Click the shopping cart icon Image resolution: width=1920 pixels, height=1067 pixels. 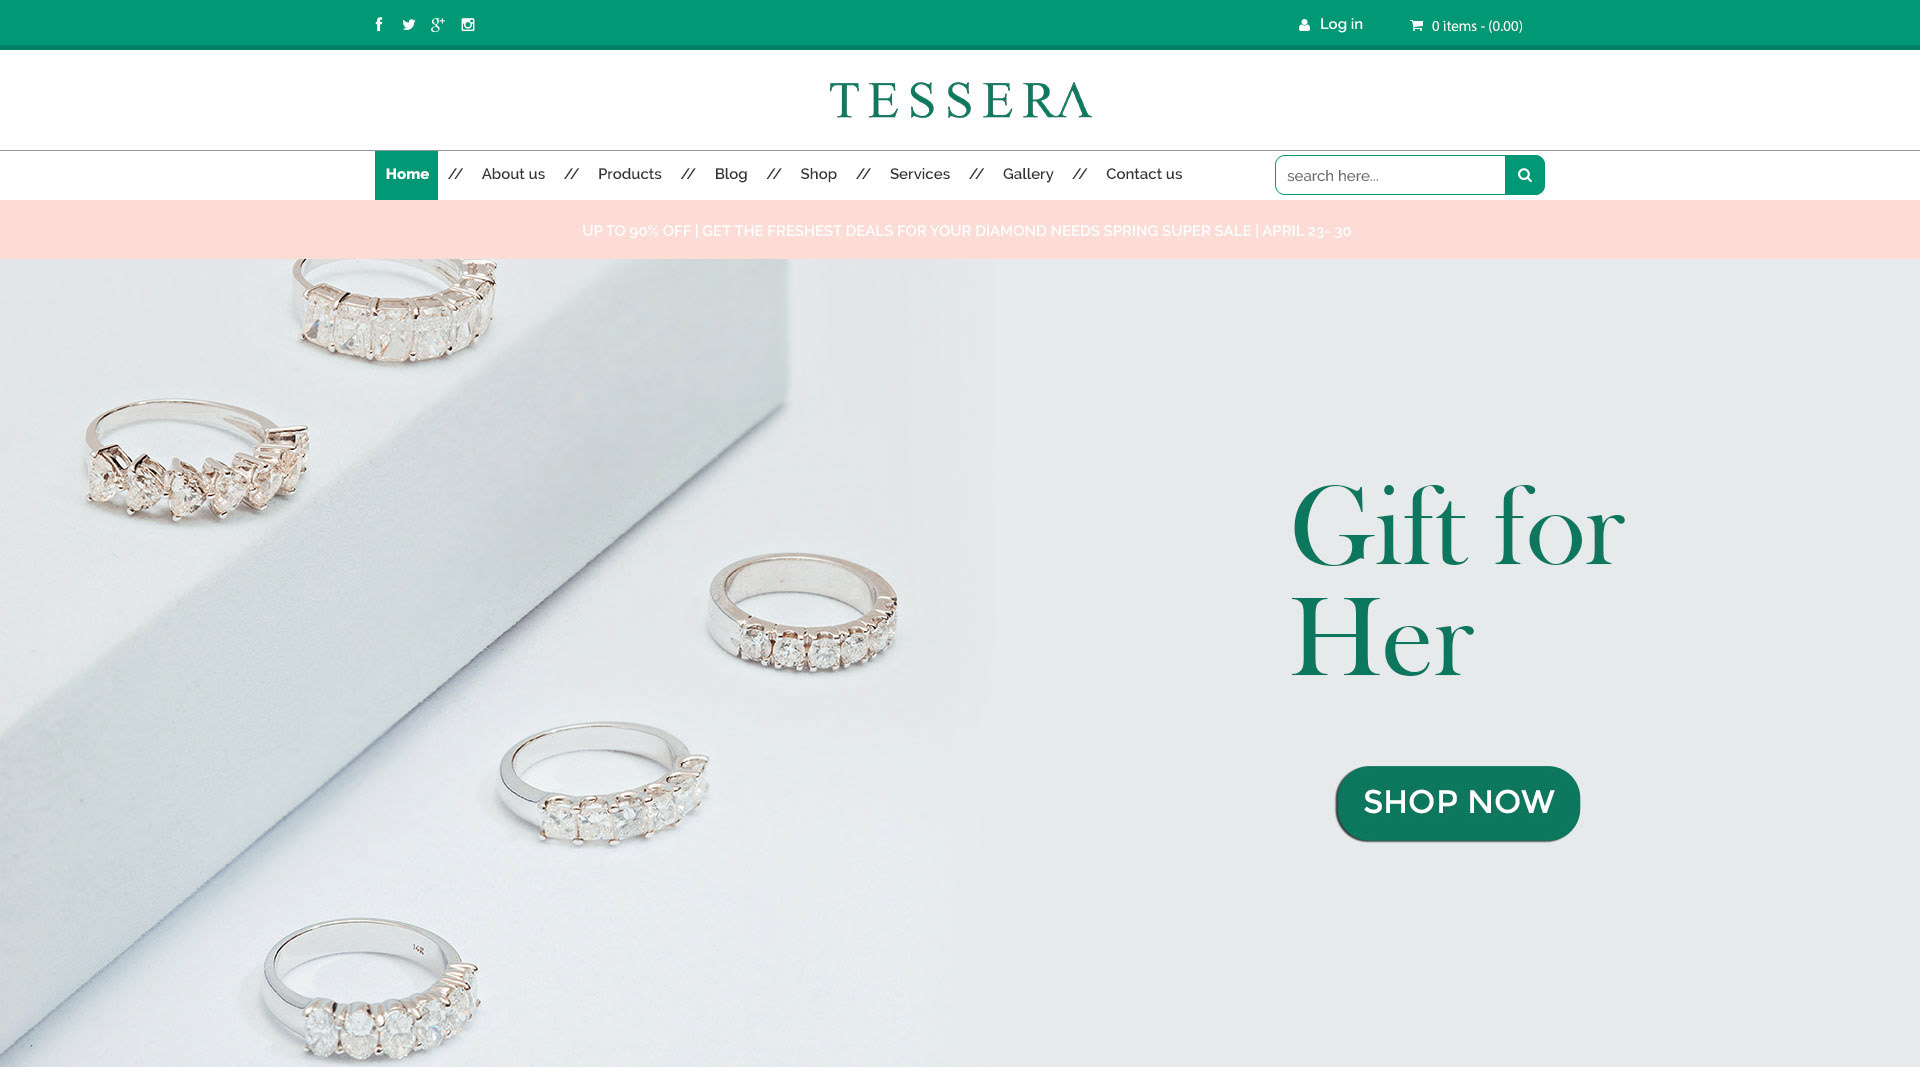(x=1416, y=26)
